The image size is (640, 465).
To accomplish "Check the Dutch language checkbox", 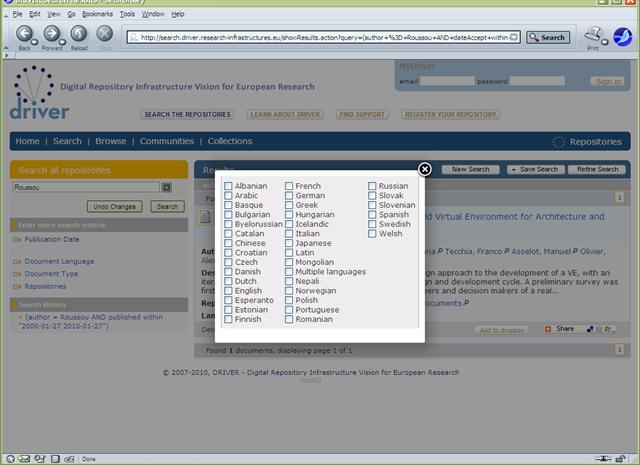I will [228, 281].
